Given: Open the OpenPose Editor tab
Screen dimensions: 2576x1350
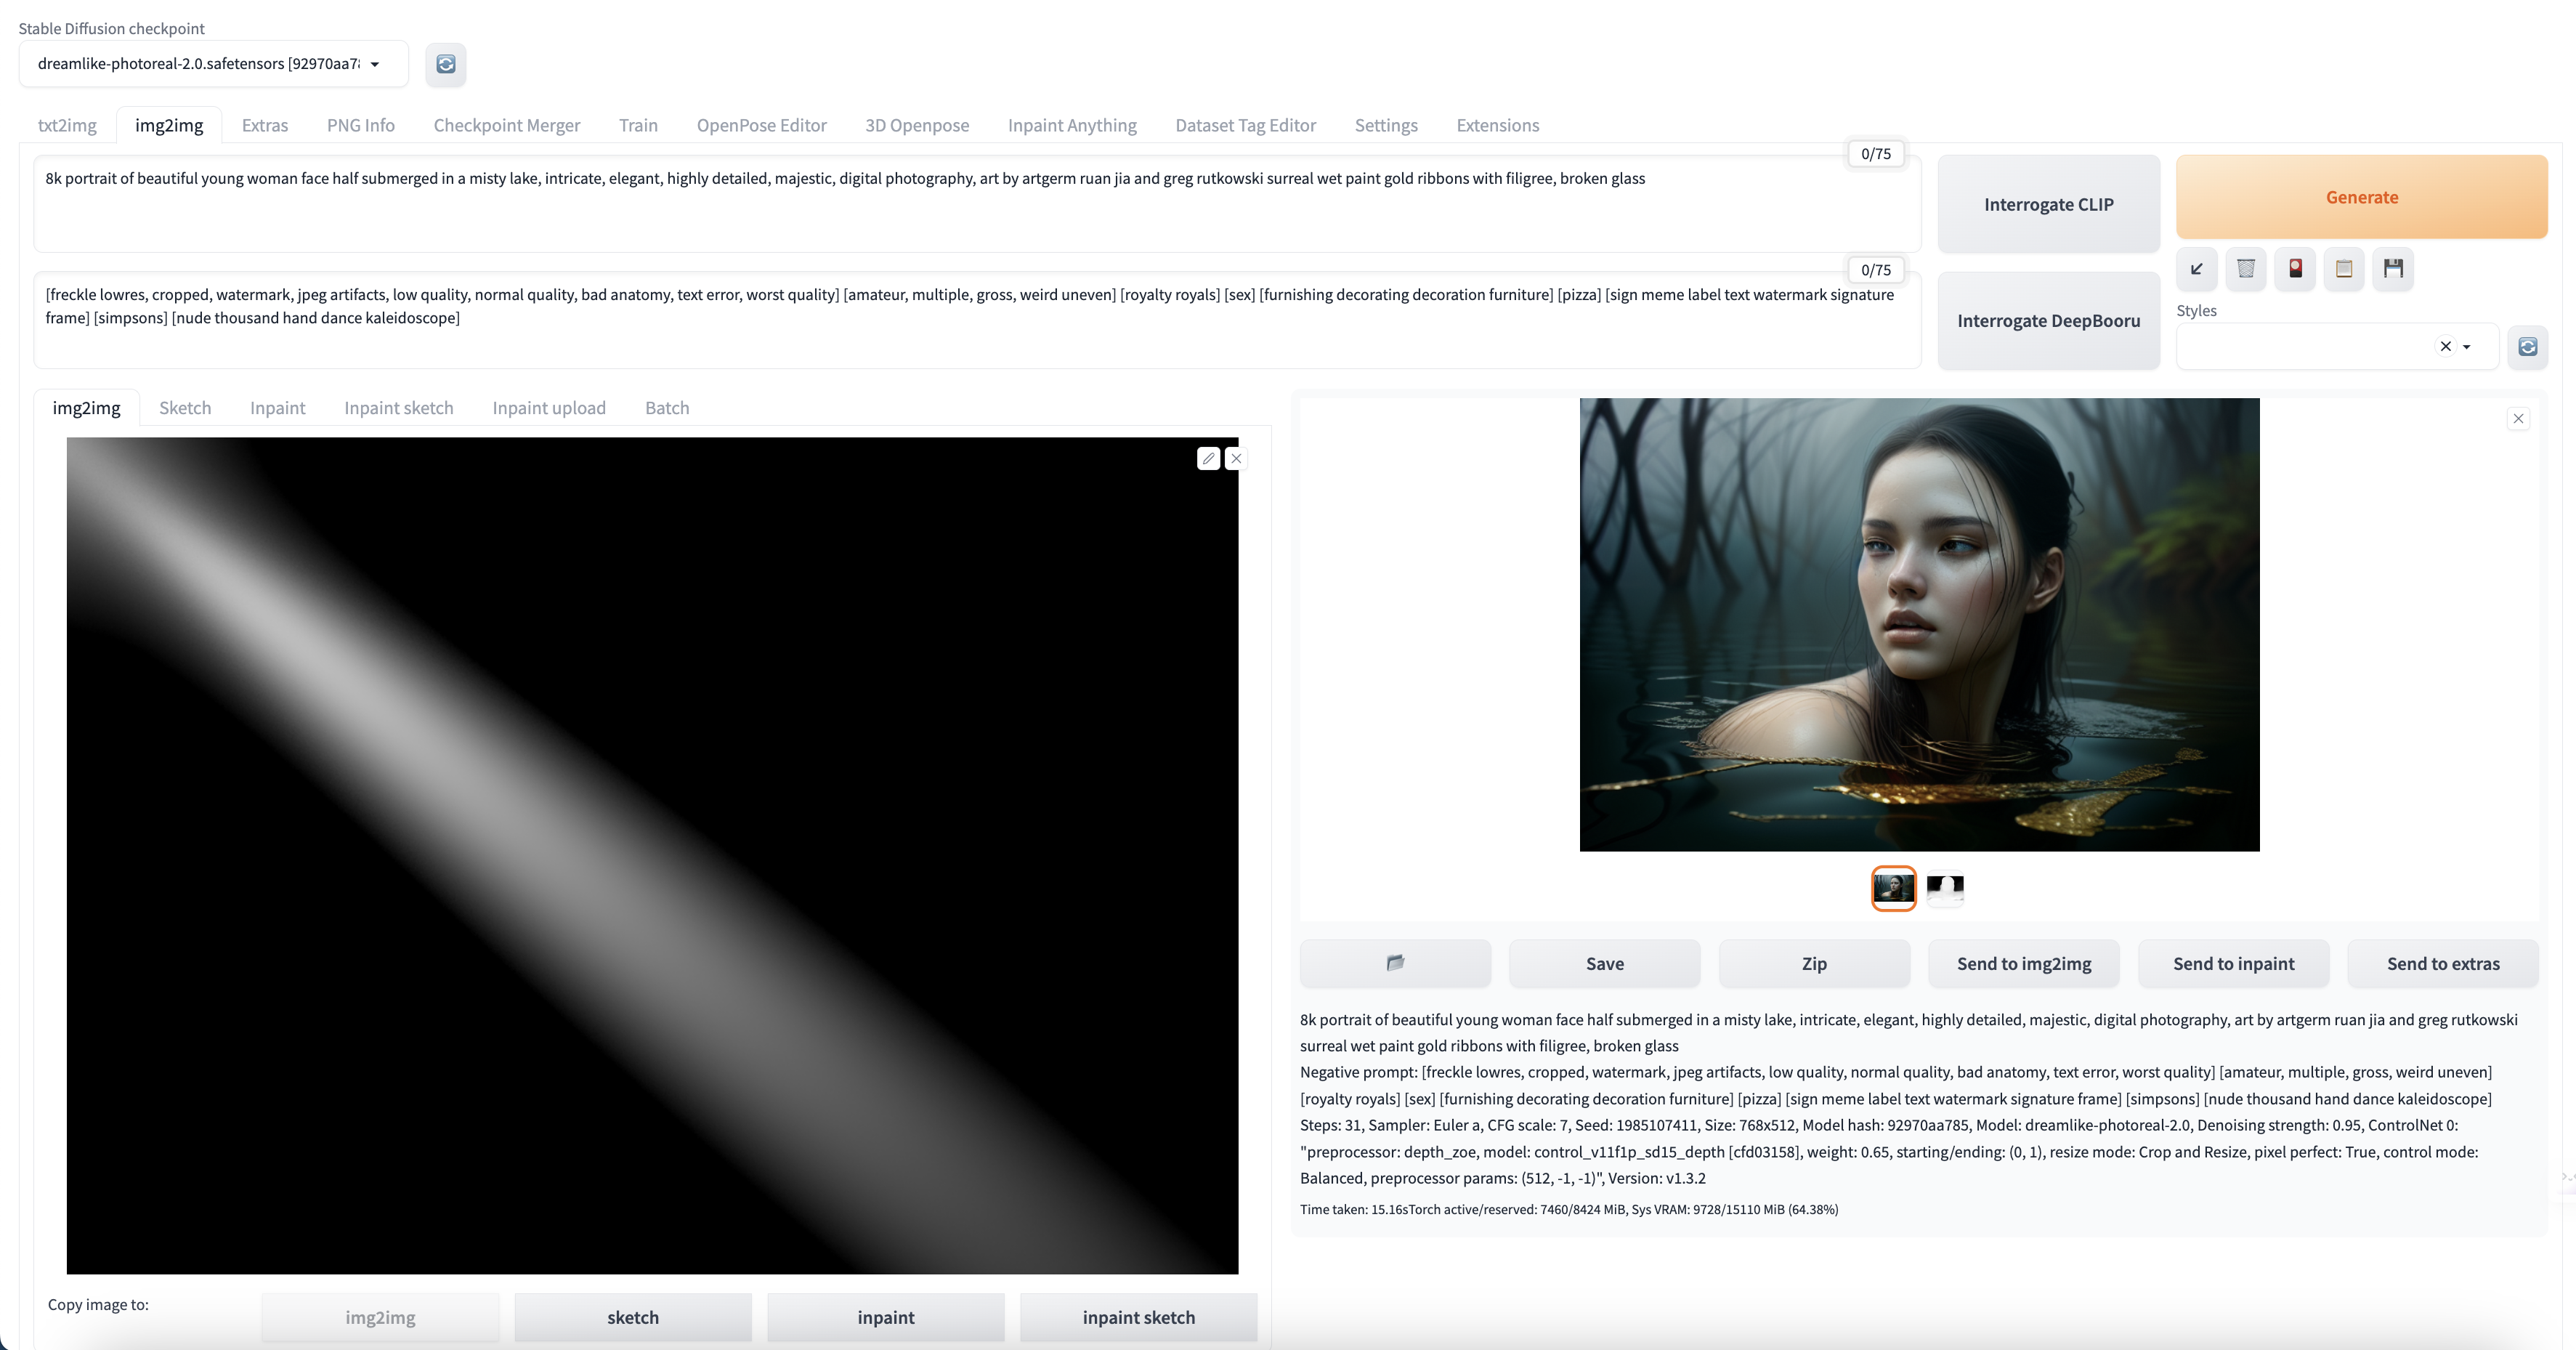Looking at the screenshot, I should (x=762, y=125).
